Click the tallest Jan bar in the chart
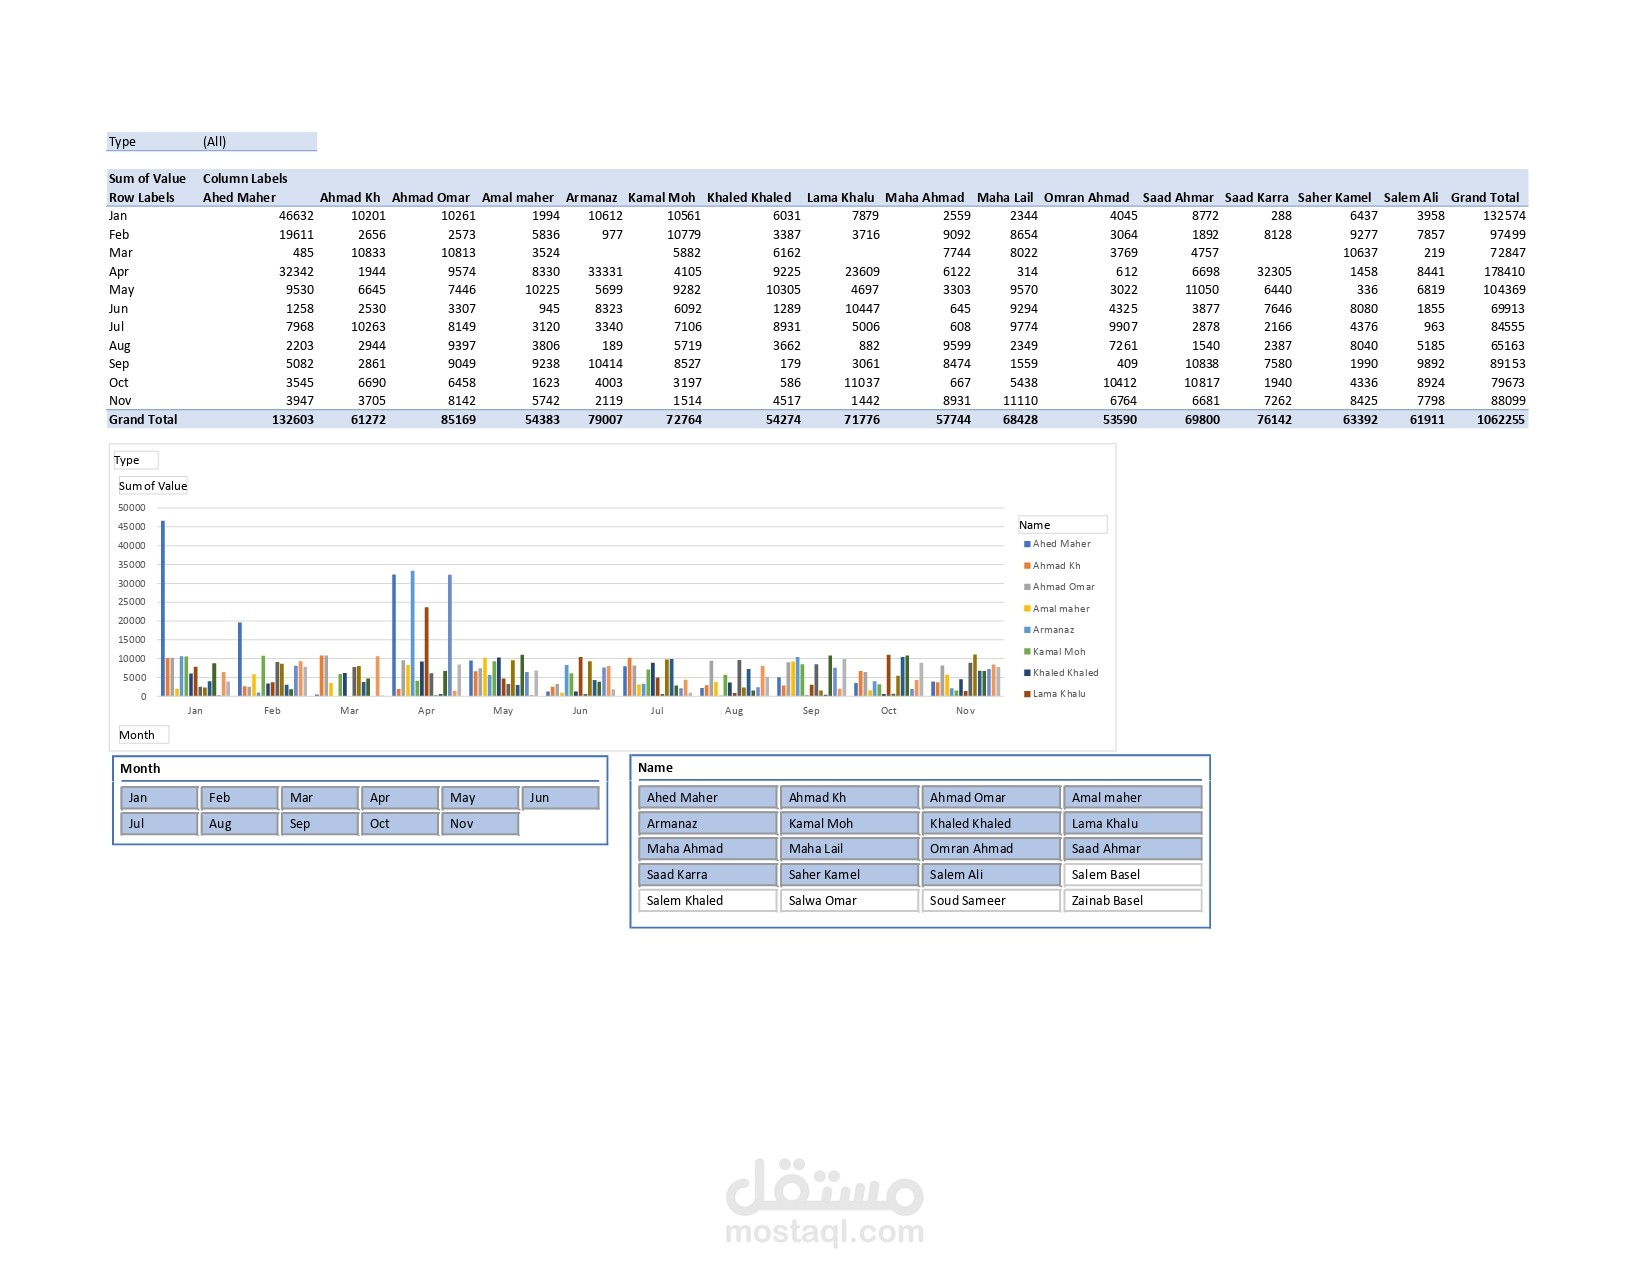The image size is (1650, 1275). (x=163, y=608)
